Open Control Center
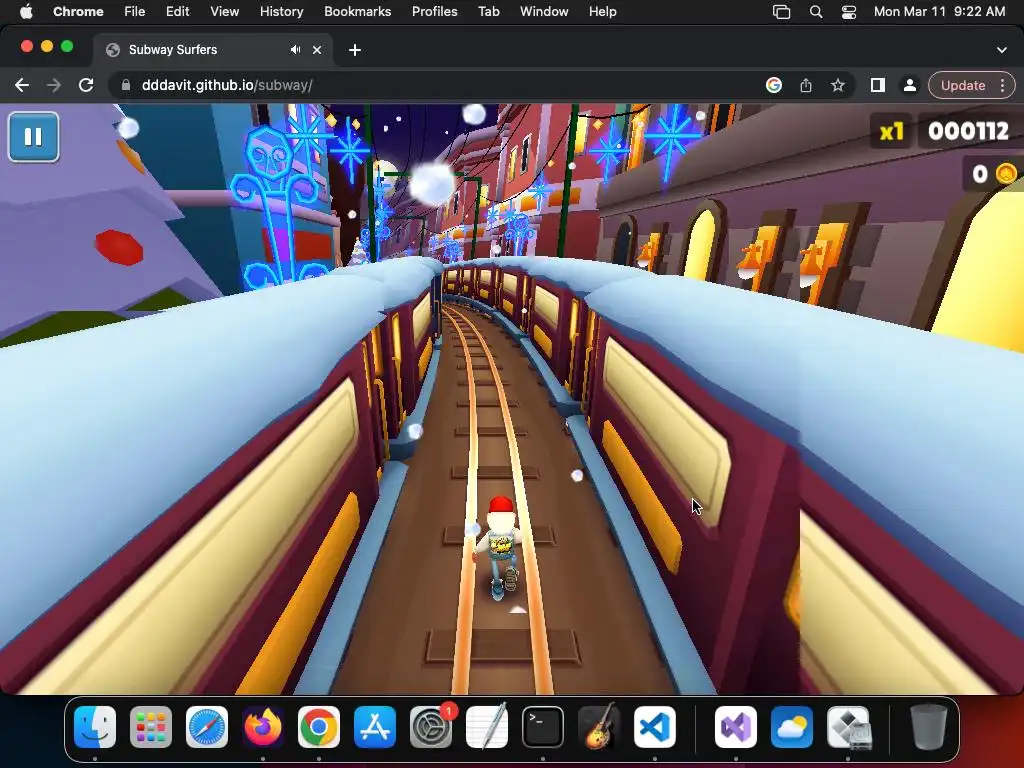This screenshot has width=1024, height=768. point(849,12)
